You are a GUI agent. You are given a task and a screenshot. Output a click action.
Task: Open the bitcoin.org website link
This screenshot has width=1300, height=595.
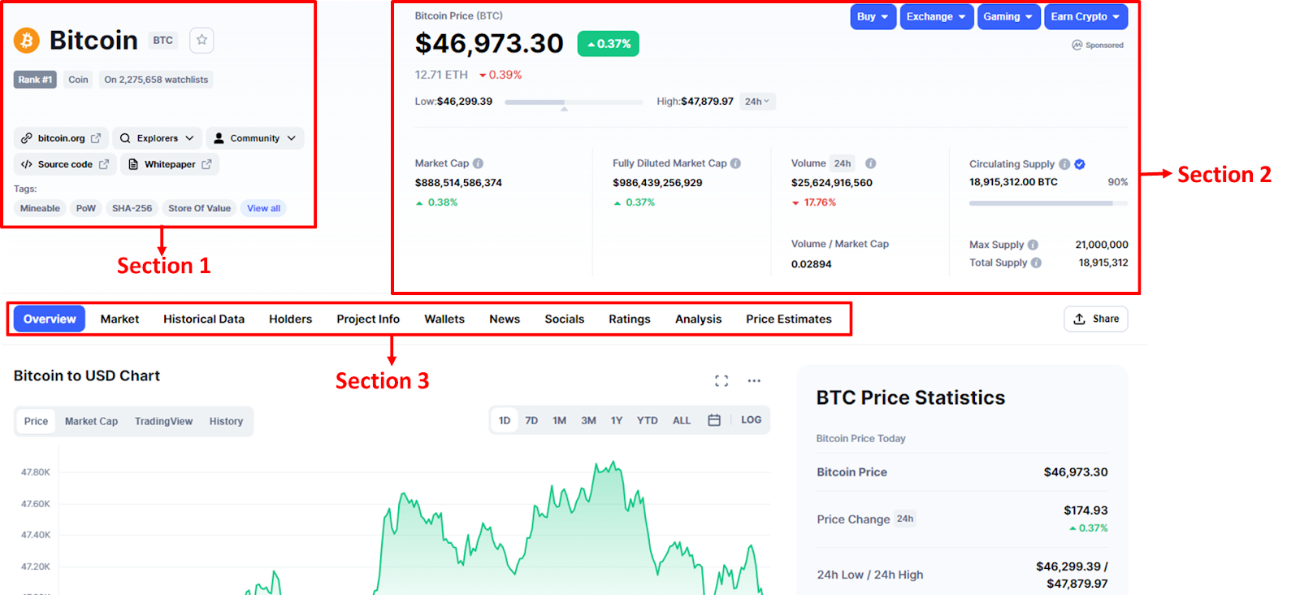(x=62, y=138)
